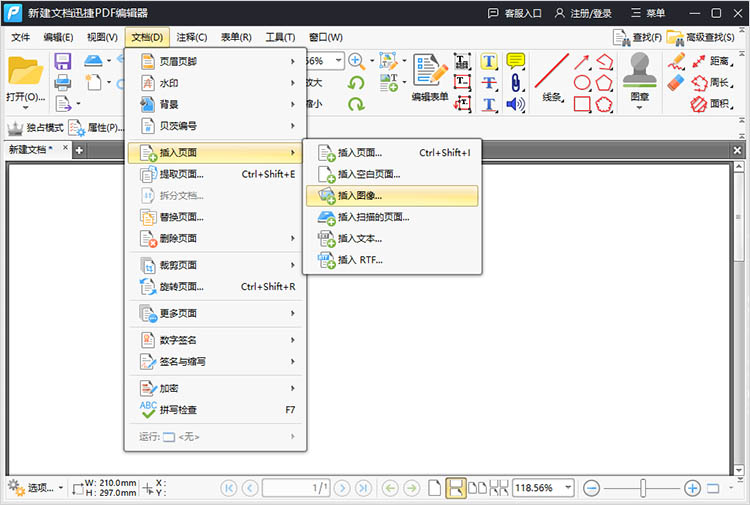The image size is (750, 505).
Task: Add a new document tab
Action: (79, 150)
